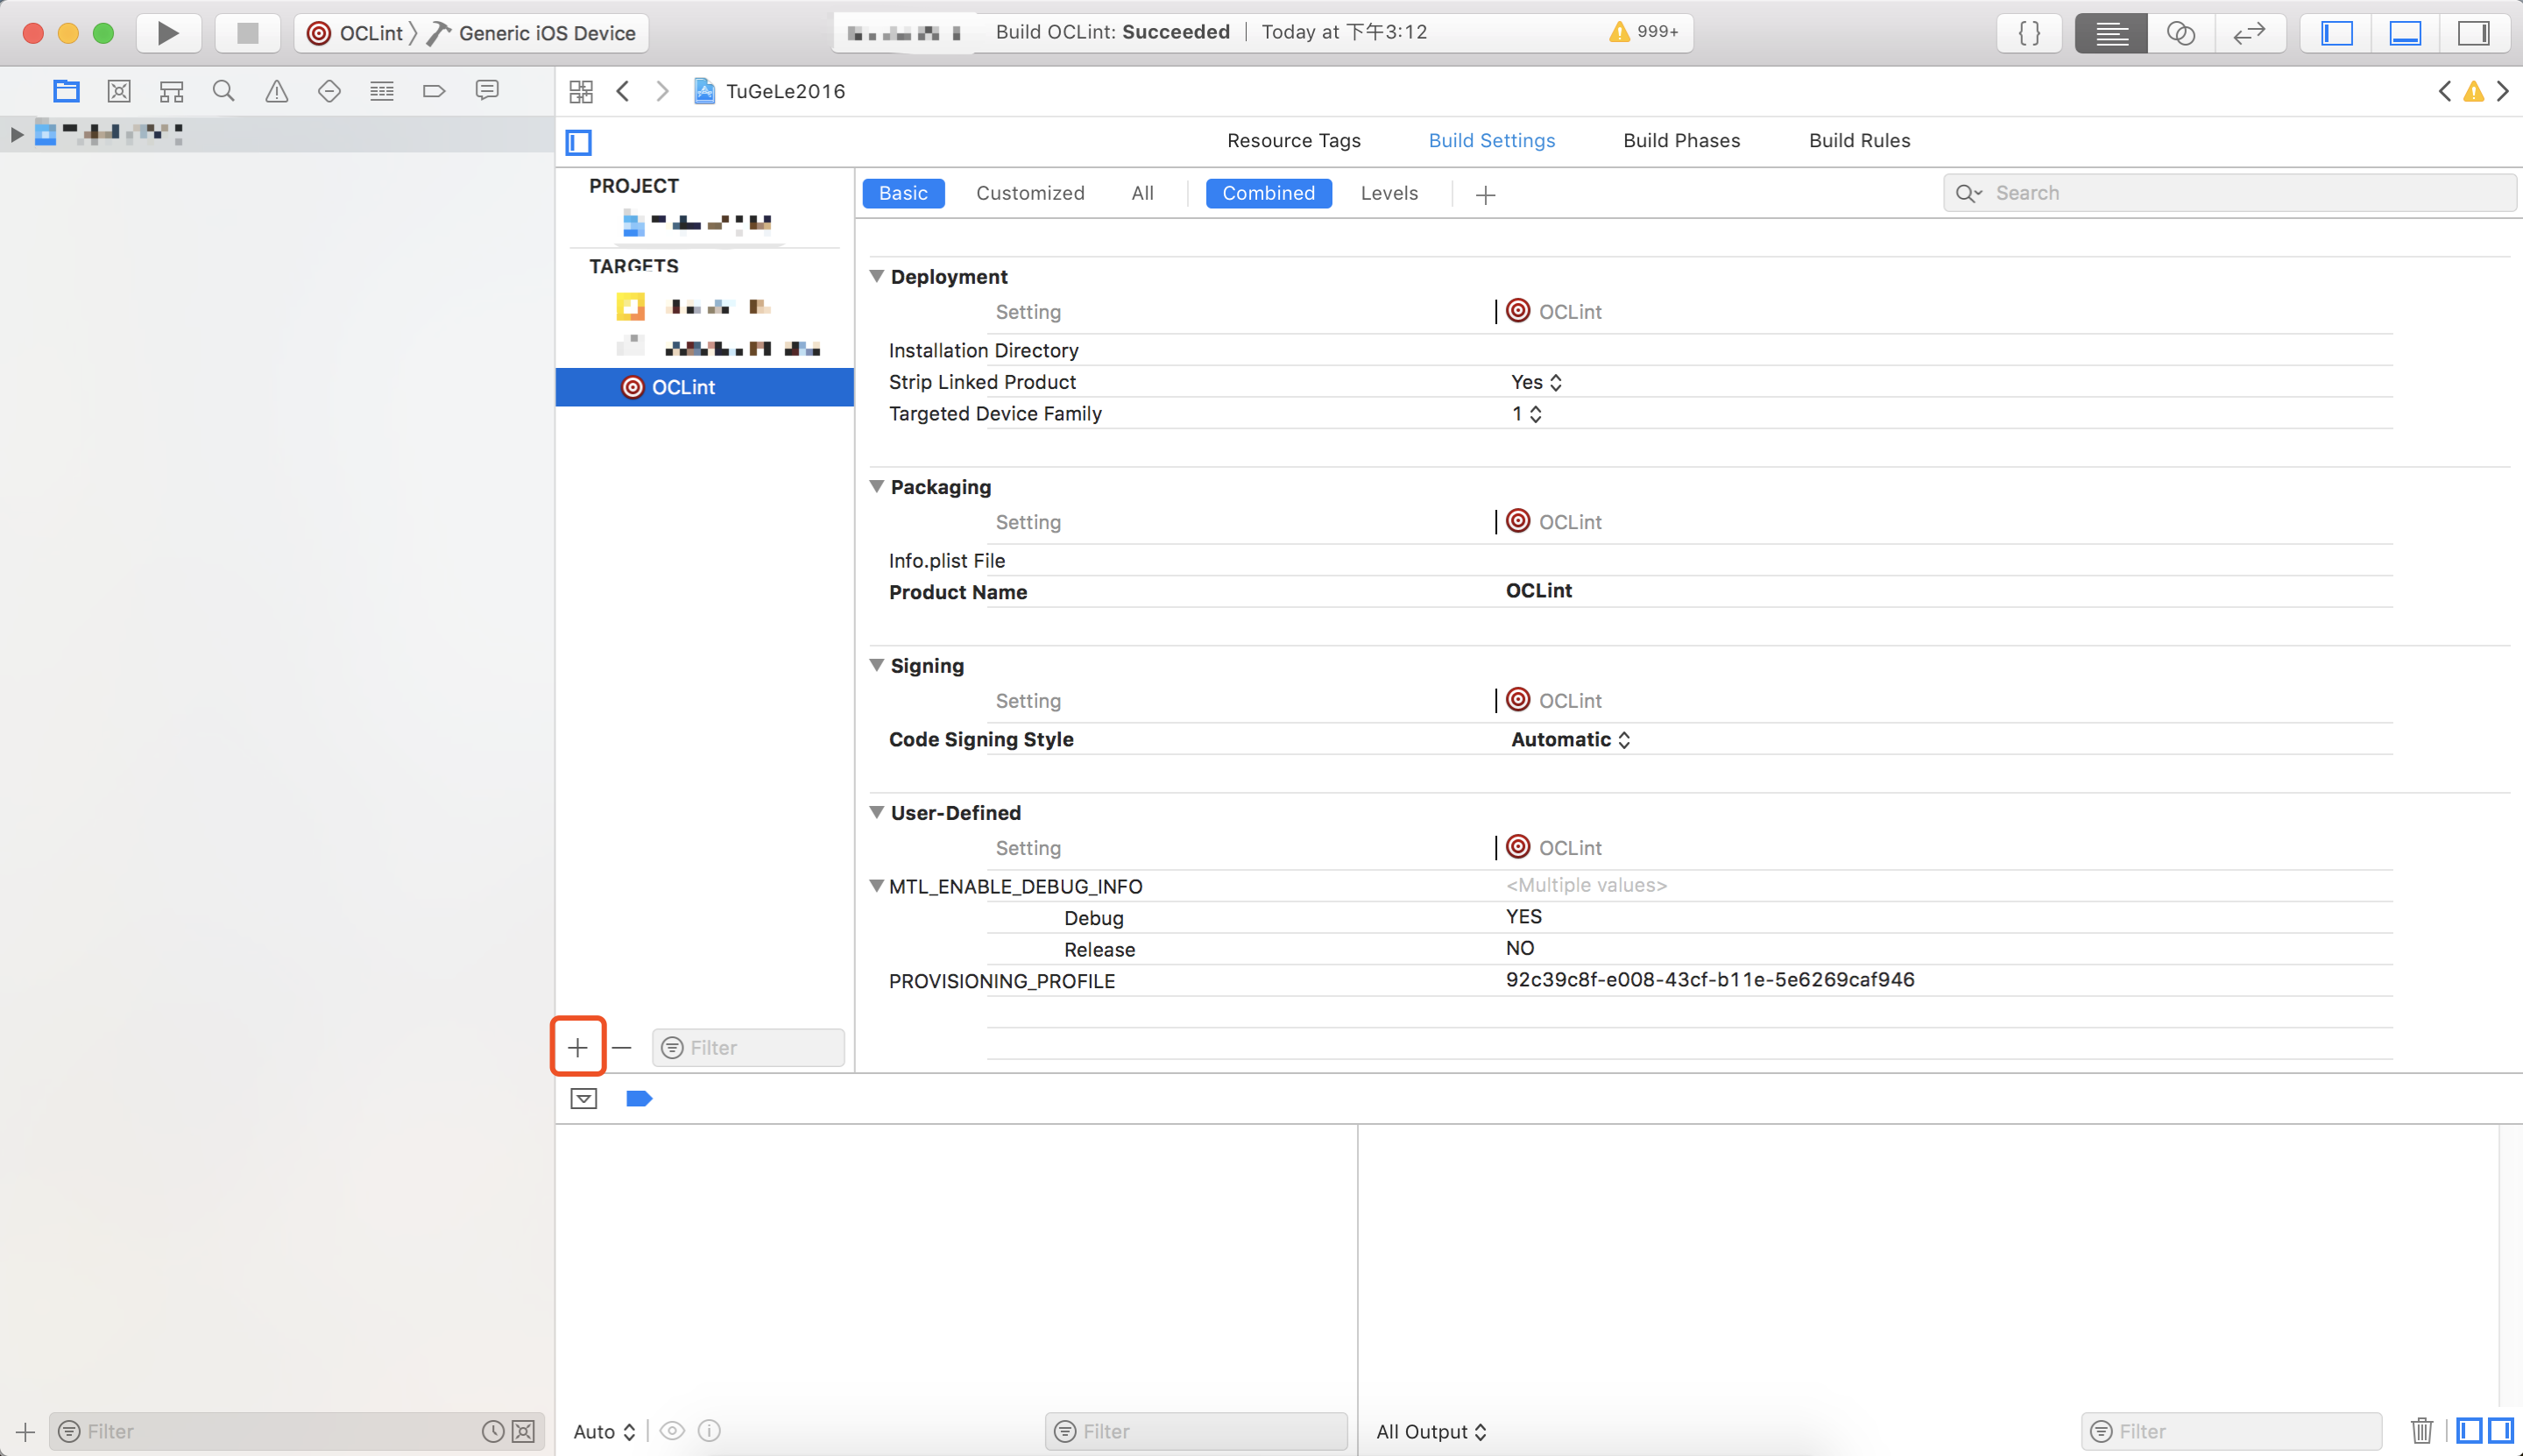Open the Find navigator magnifier icon
The height and width of the screenshot is (1456, 2523).
[223, 91]
